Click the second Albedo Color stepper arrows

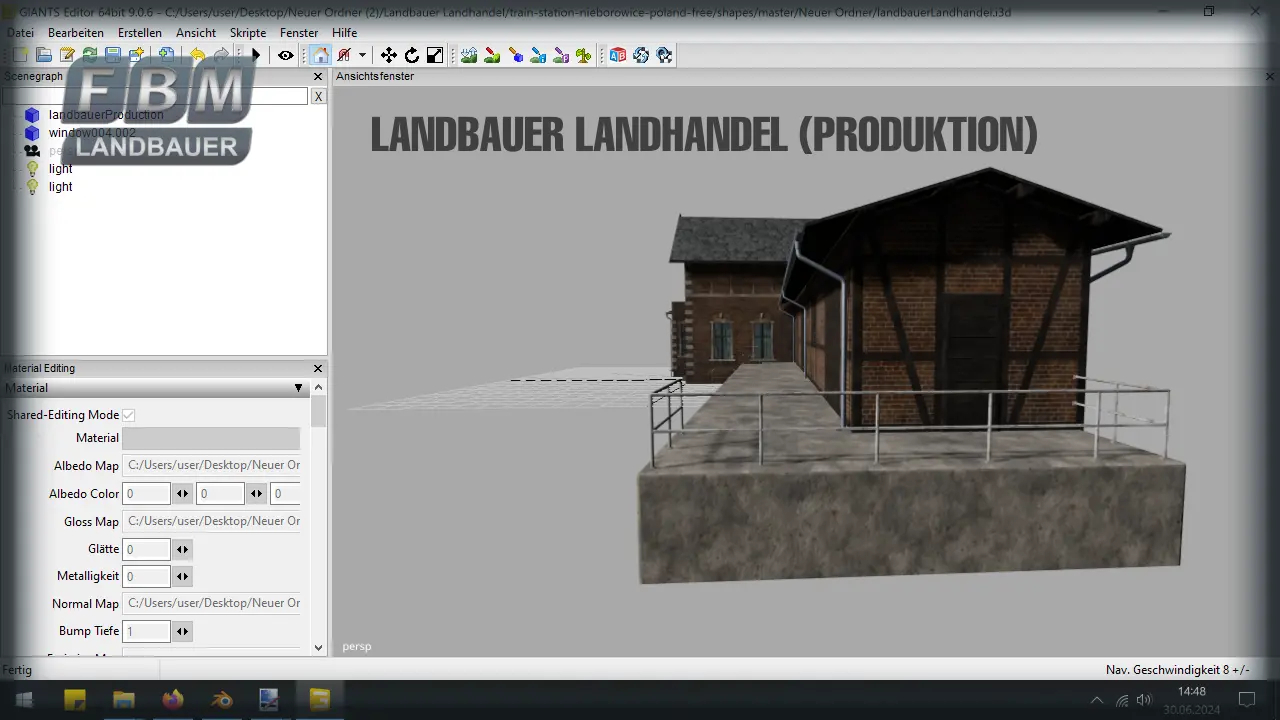tap(257, 493)
